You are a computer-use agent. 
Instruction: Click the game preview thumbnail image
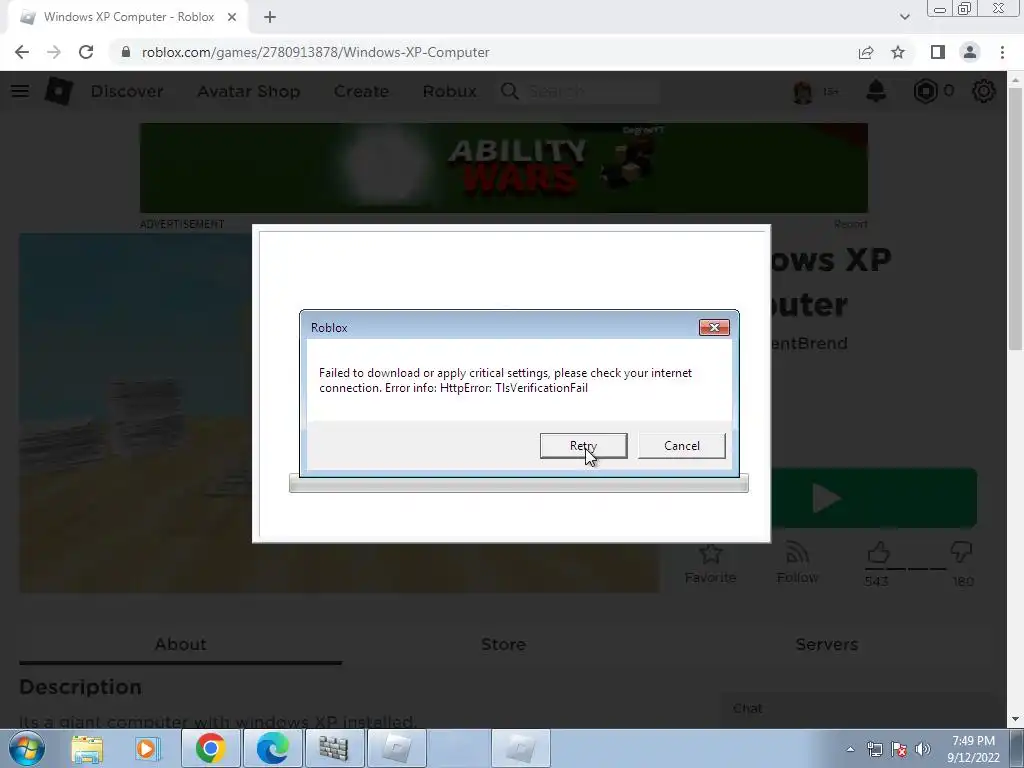click(135, 413)
